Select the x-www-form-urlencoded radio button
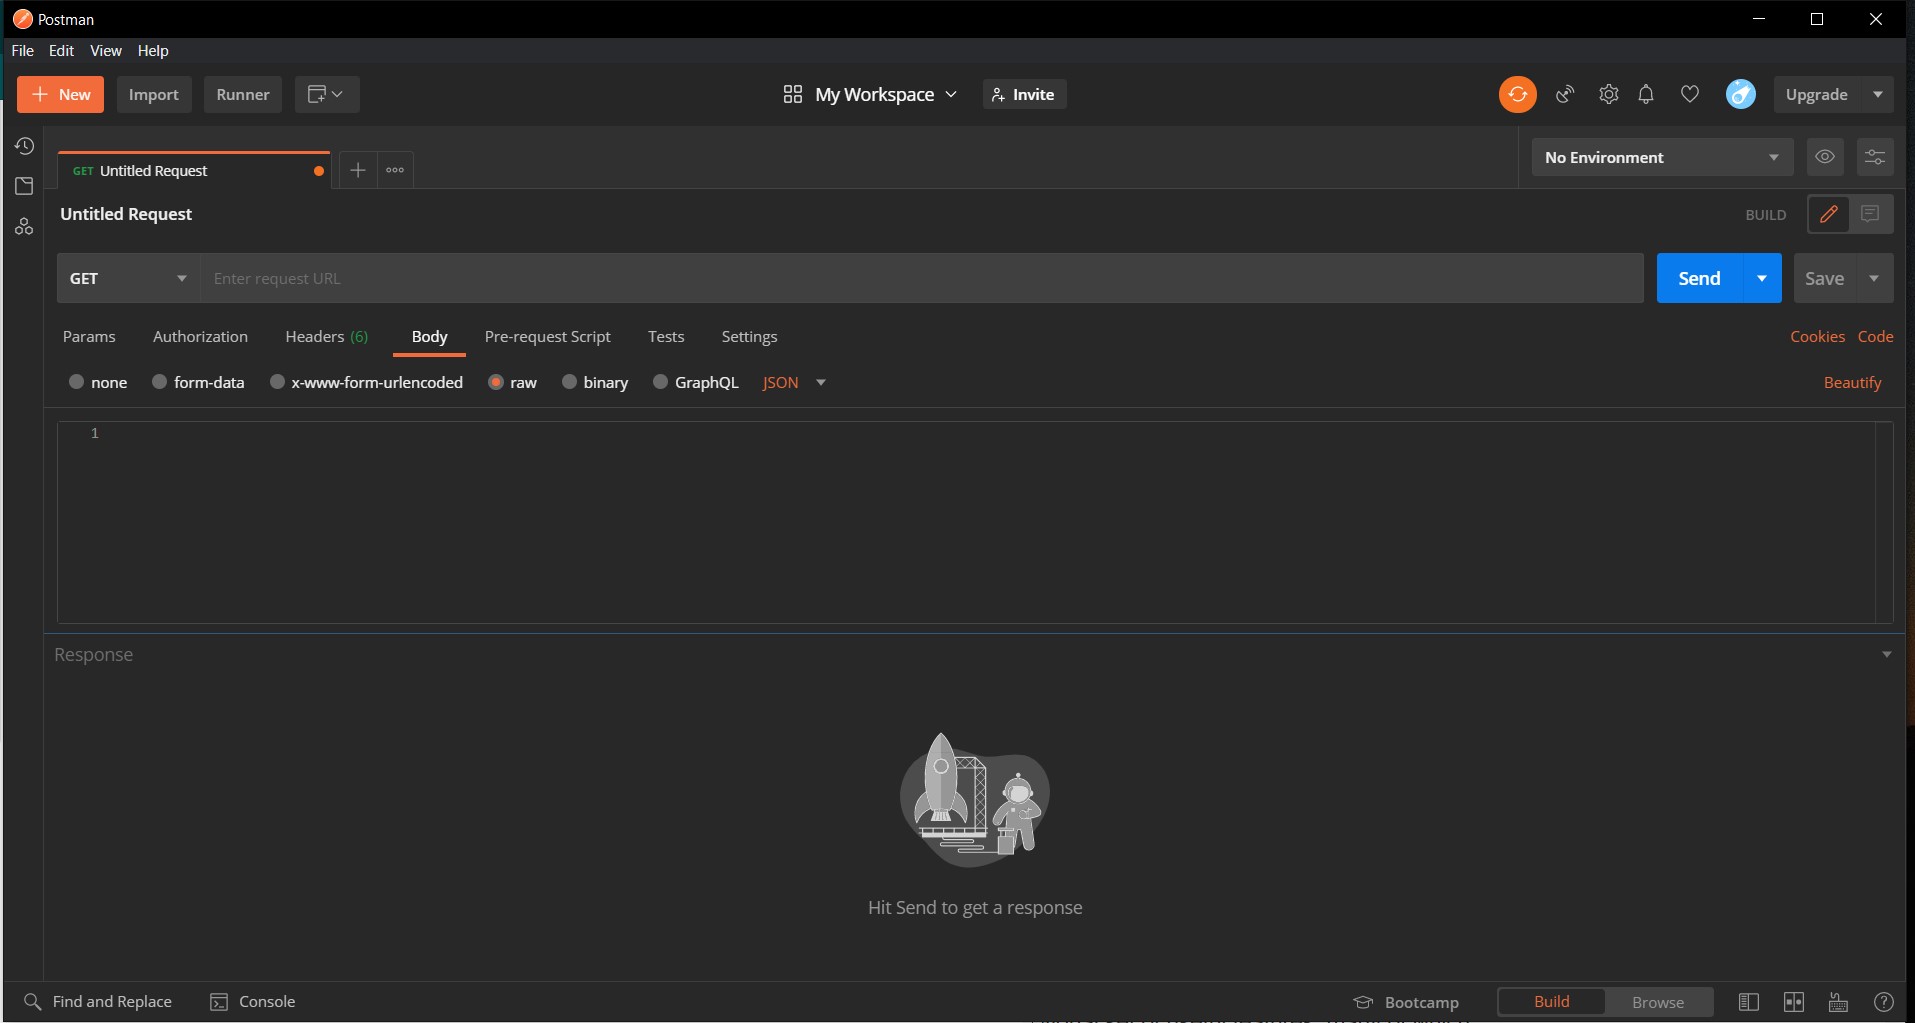The image size is (1915, 1023). click(277, 382)
